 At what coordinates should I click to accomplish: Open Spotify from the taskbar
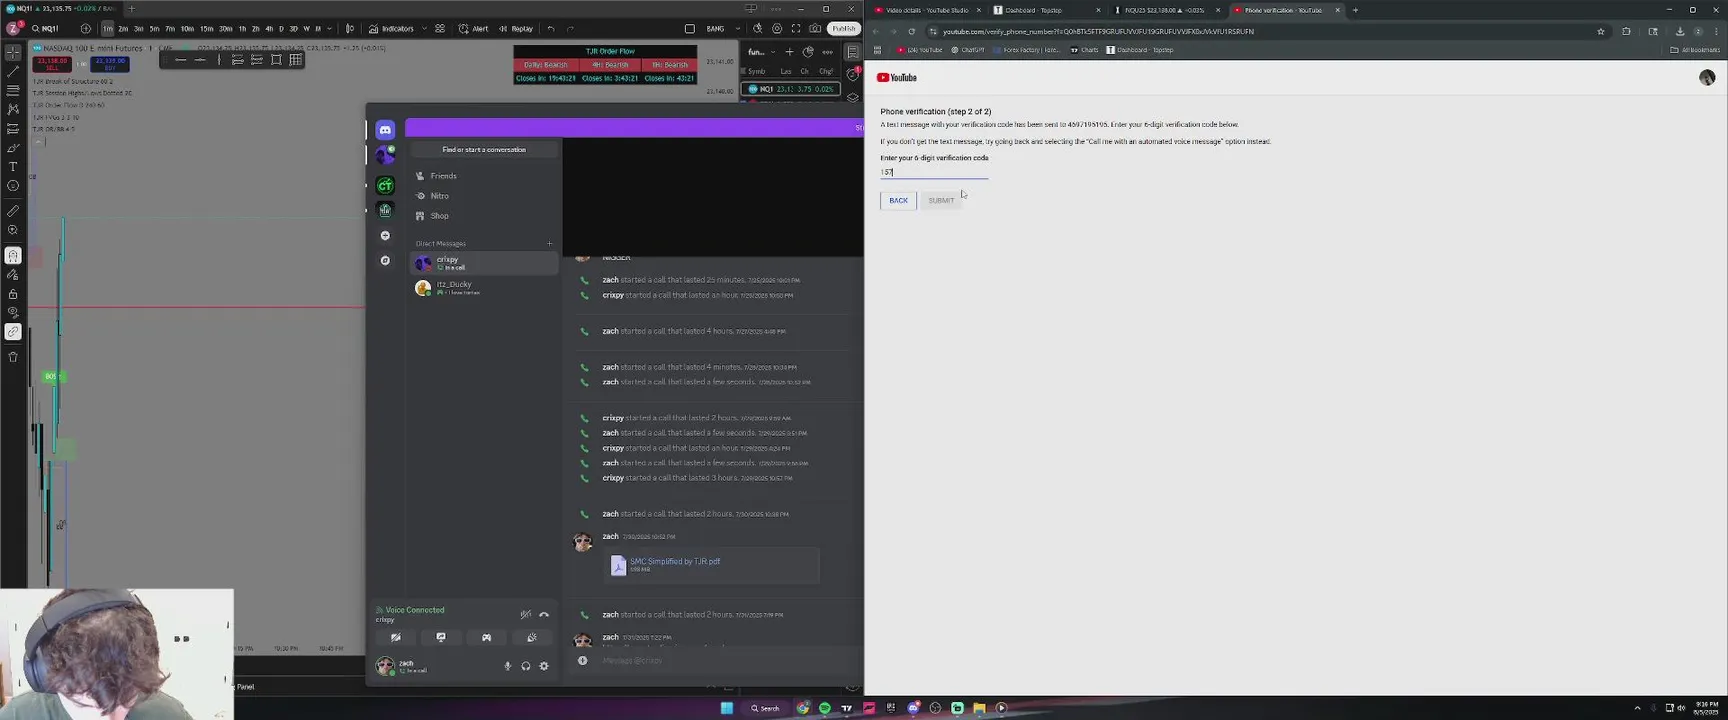tap(825, 708)
